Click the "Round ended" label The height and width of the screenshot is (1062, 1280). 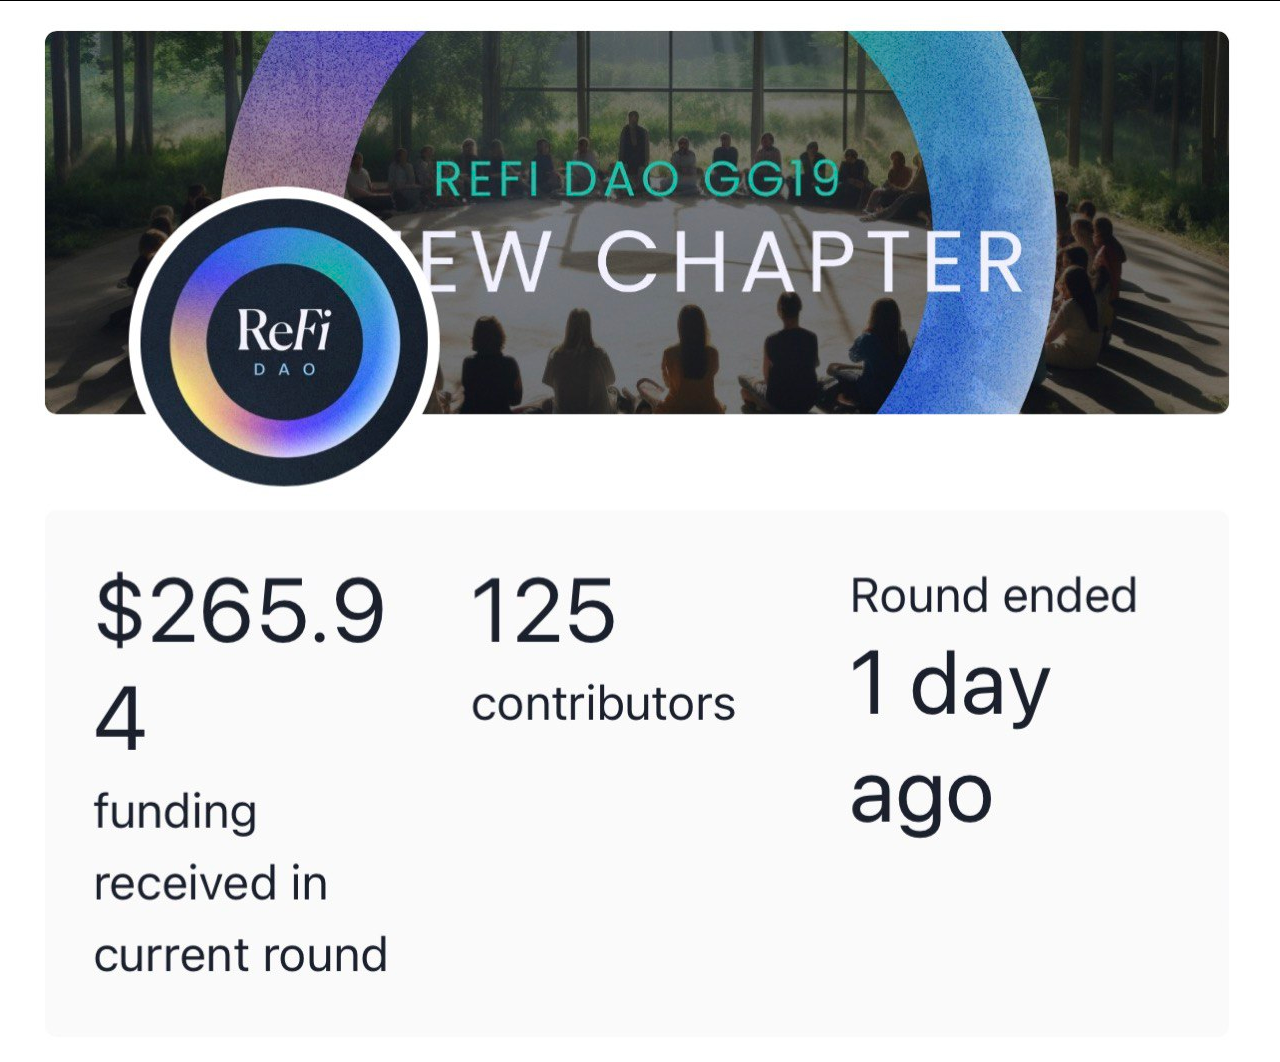pos(993,596)
